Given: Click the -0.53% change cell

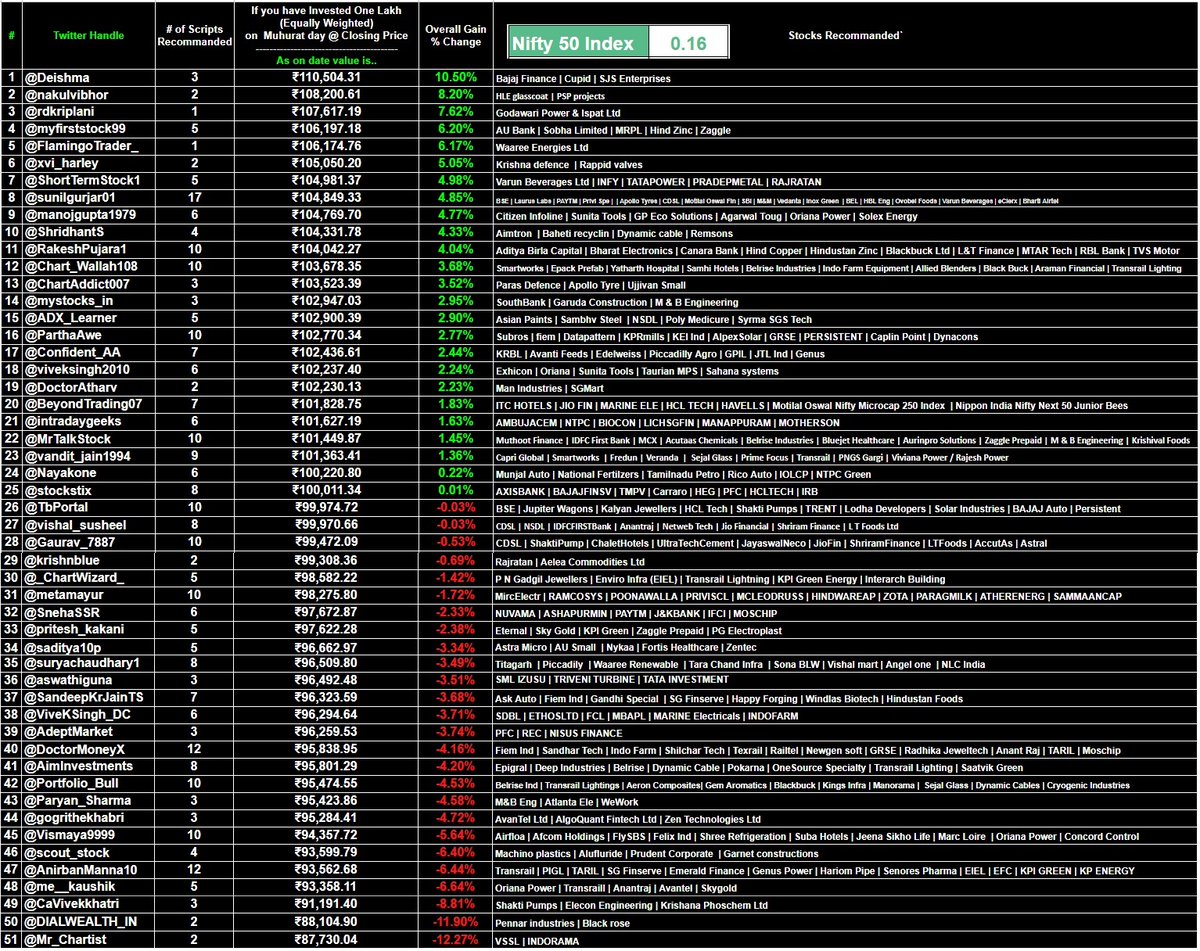Looking at the screenshot, I should coord(456,542).
